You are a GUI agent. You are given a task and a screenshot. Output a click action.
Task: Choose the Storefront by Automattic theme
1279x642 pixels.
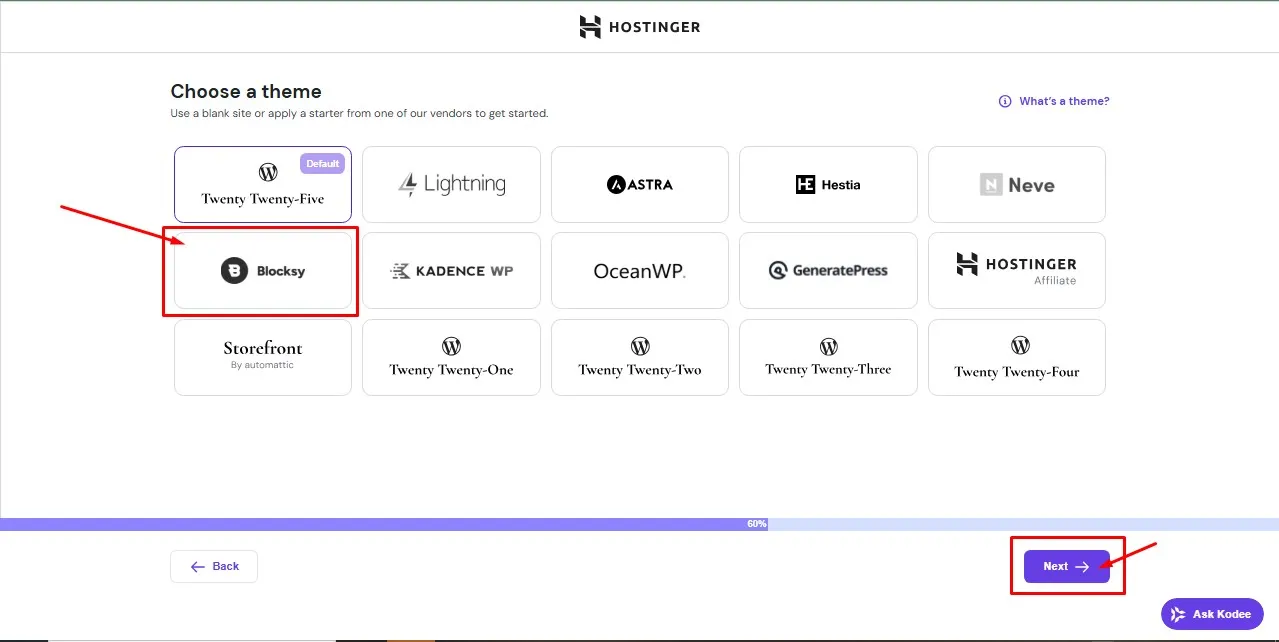pos(263,356)
